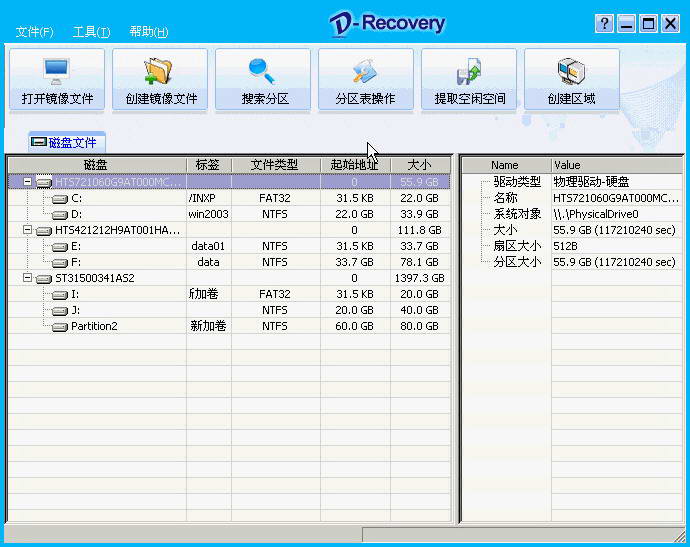Click the 驱动类型 property row
Screen dimensions: 690x547
pos(517,182)
